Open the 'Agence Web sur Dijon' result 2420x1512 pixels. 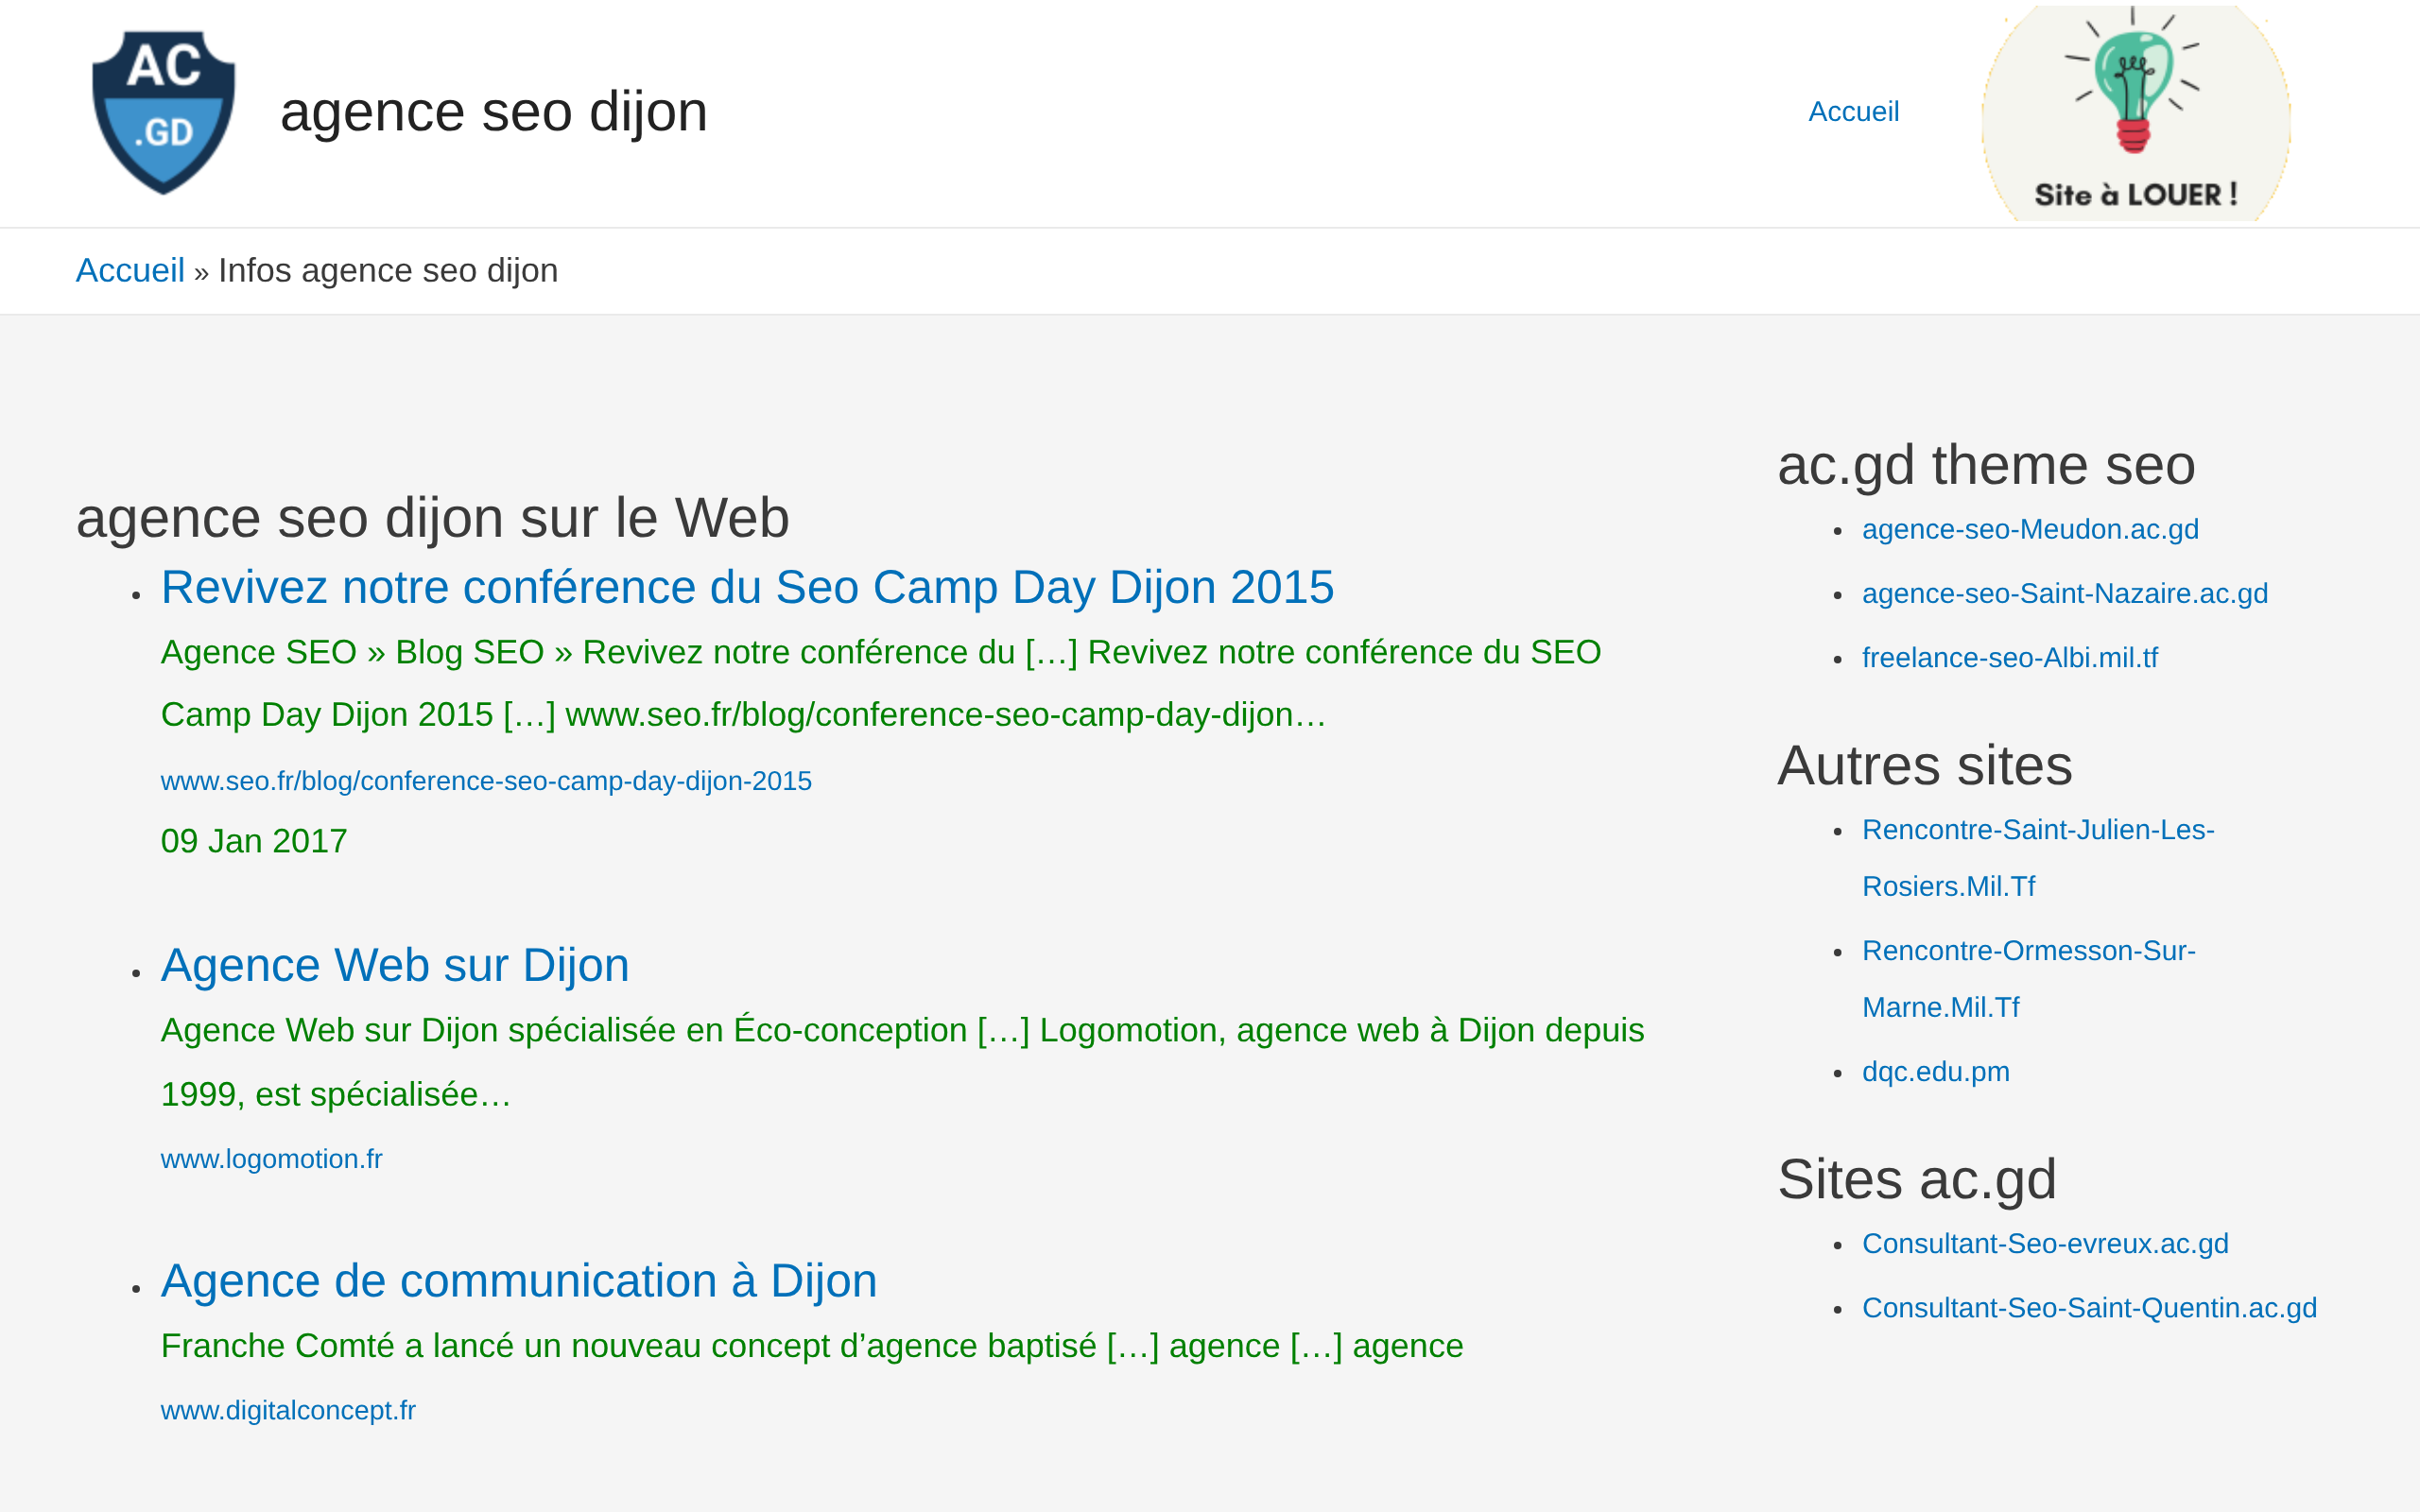click(395, 965)
